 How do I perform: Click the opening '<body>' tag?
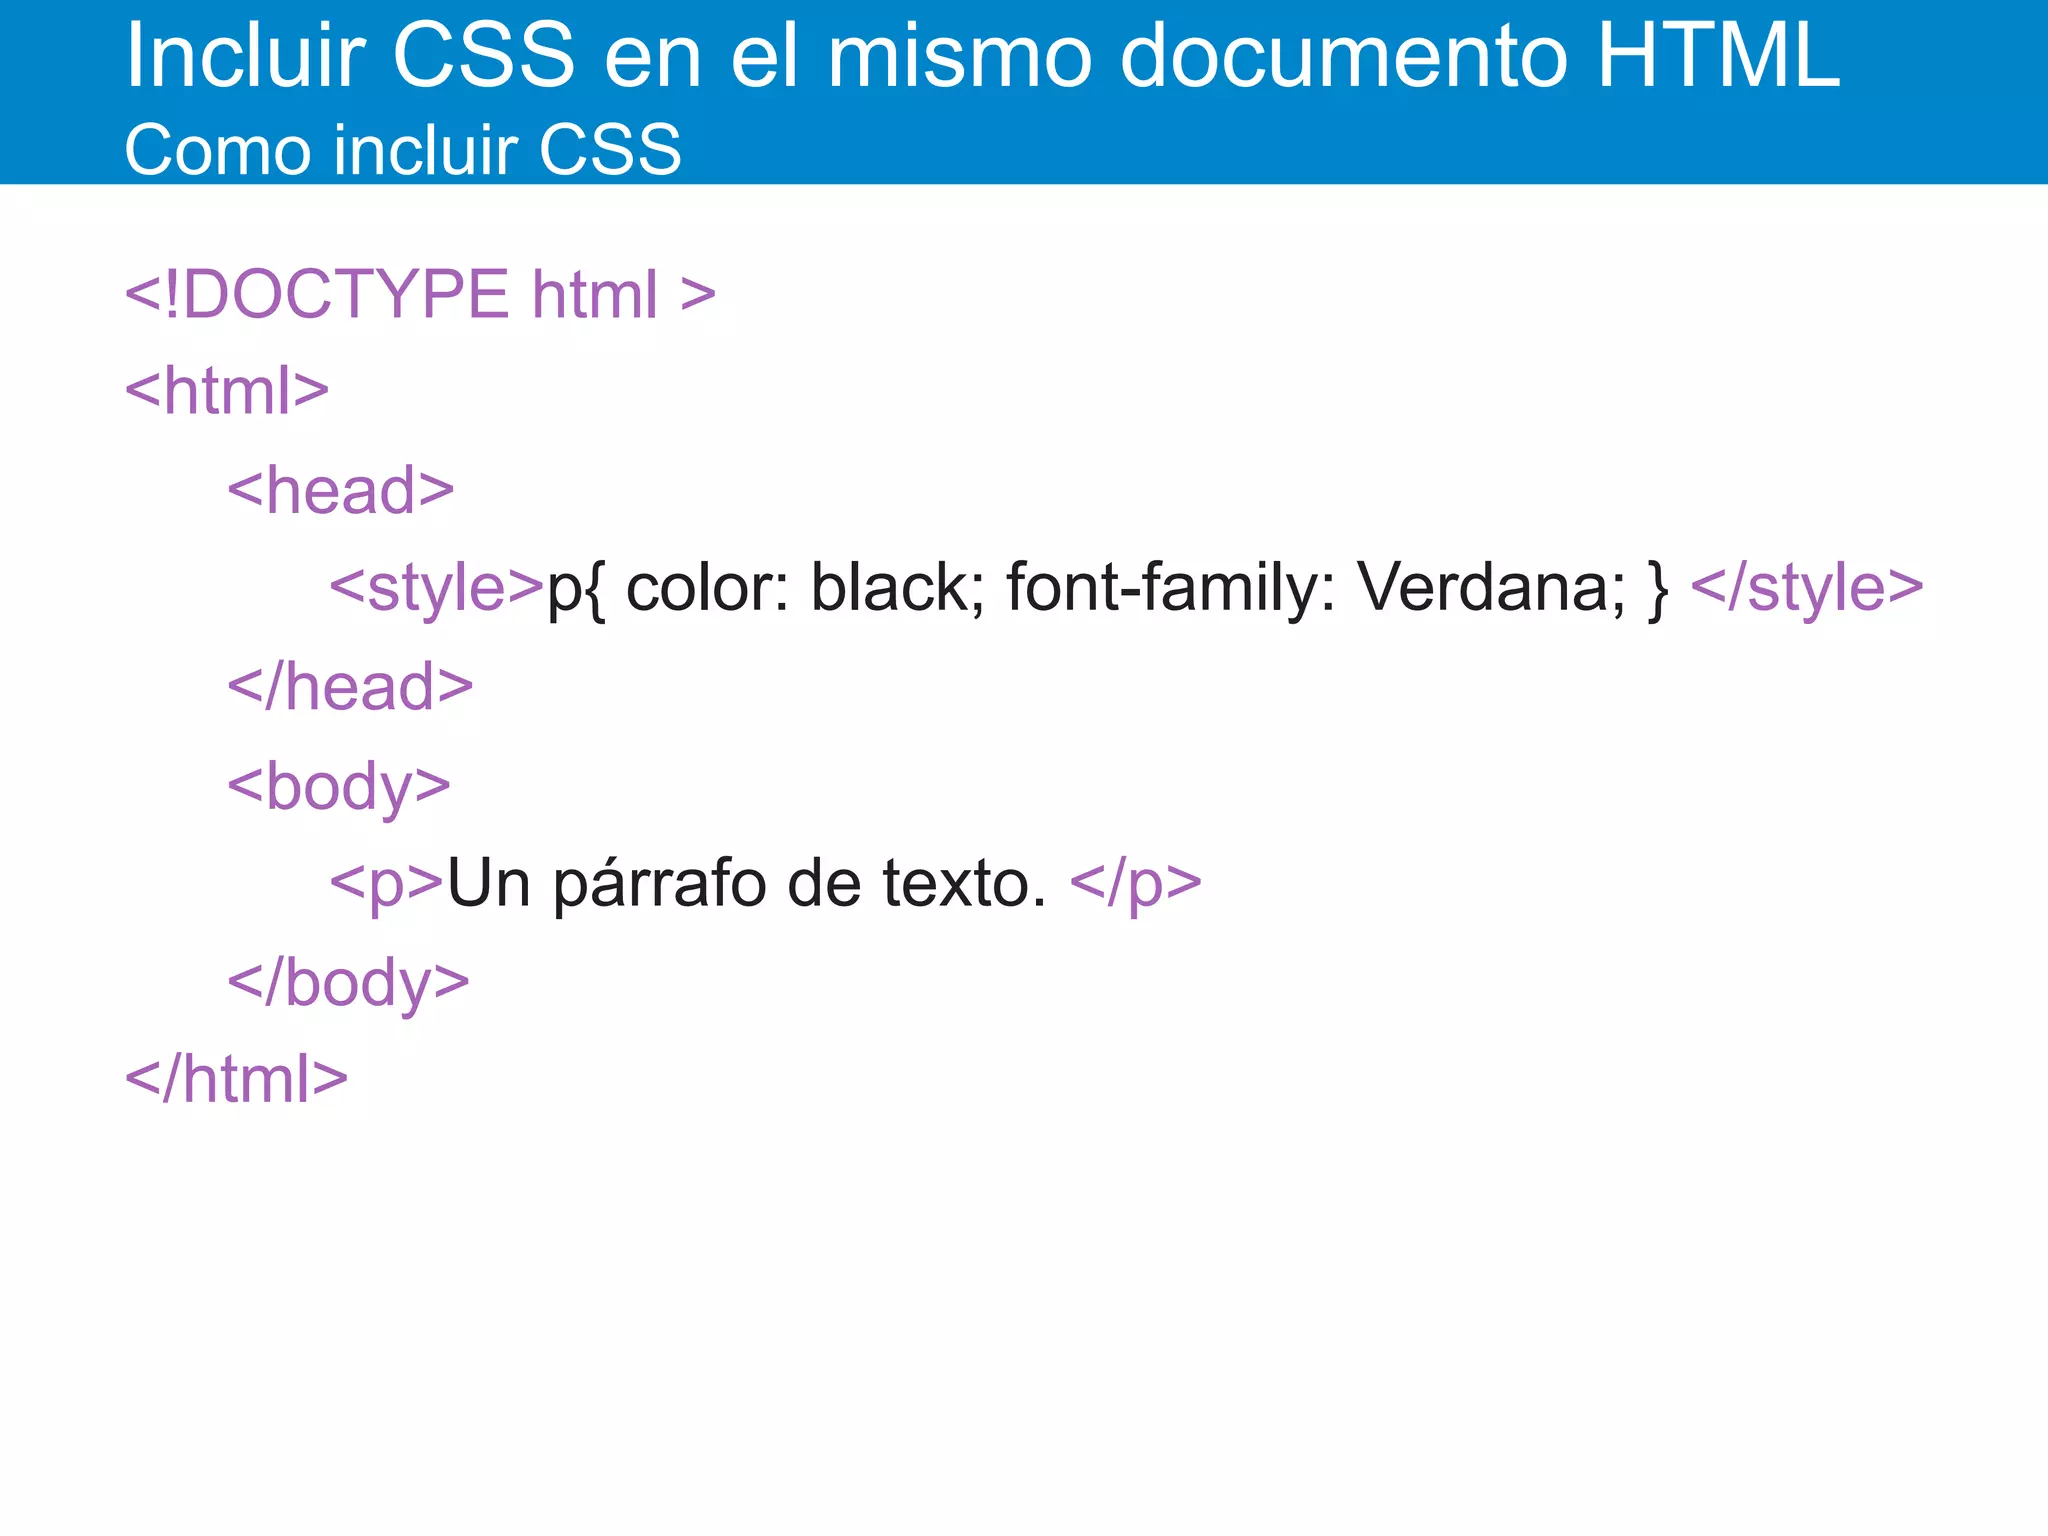[339, 787]
